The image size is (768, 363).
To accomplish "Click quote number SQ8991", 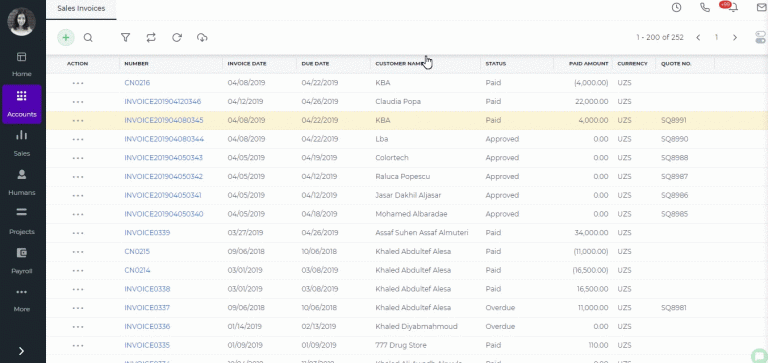I will 674,120.
